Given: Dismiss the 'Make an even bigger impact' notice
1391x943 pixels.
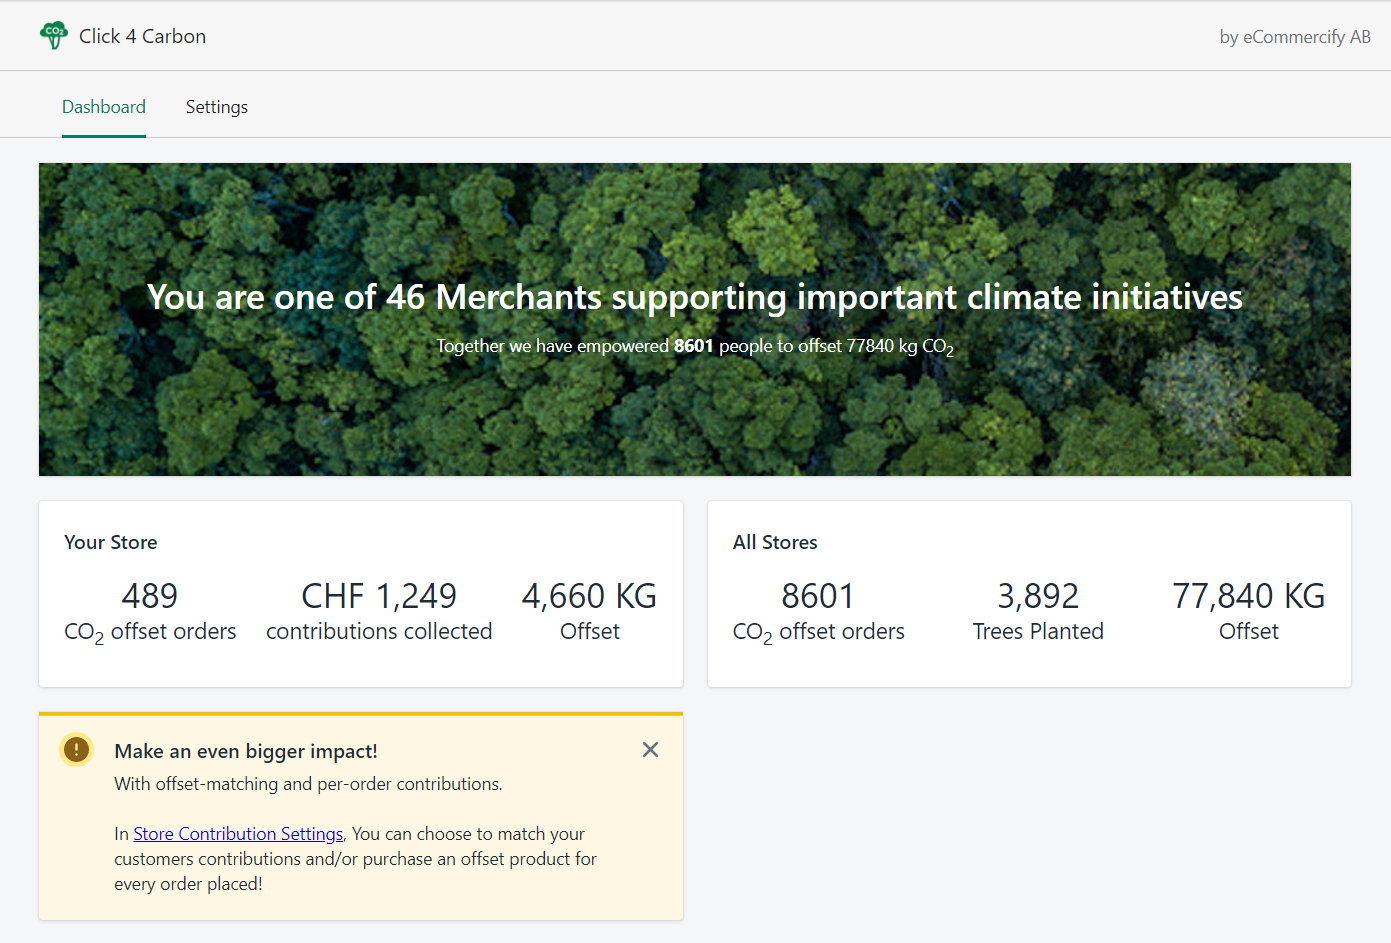Looking at the screenshot, I should pyautogui.click(x=650, y=750).
